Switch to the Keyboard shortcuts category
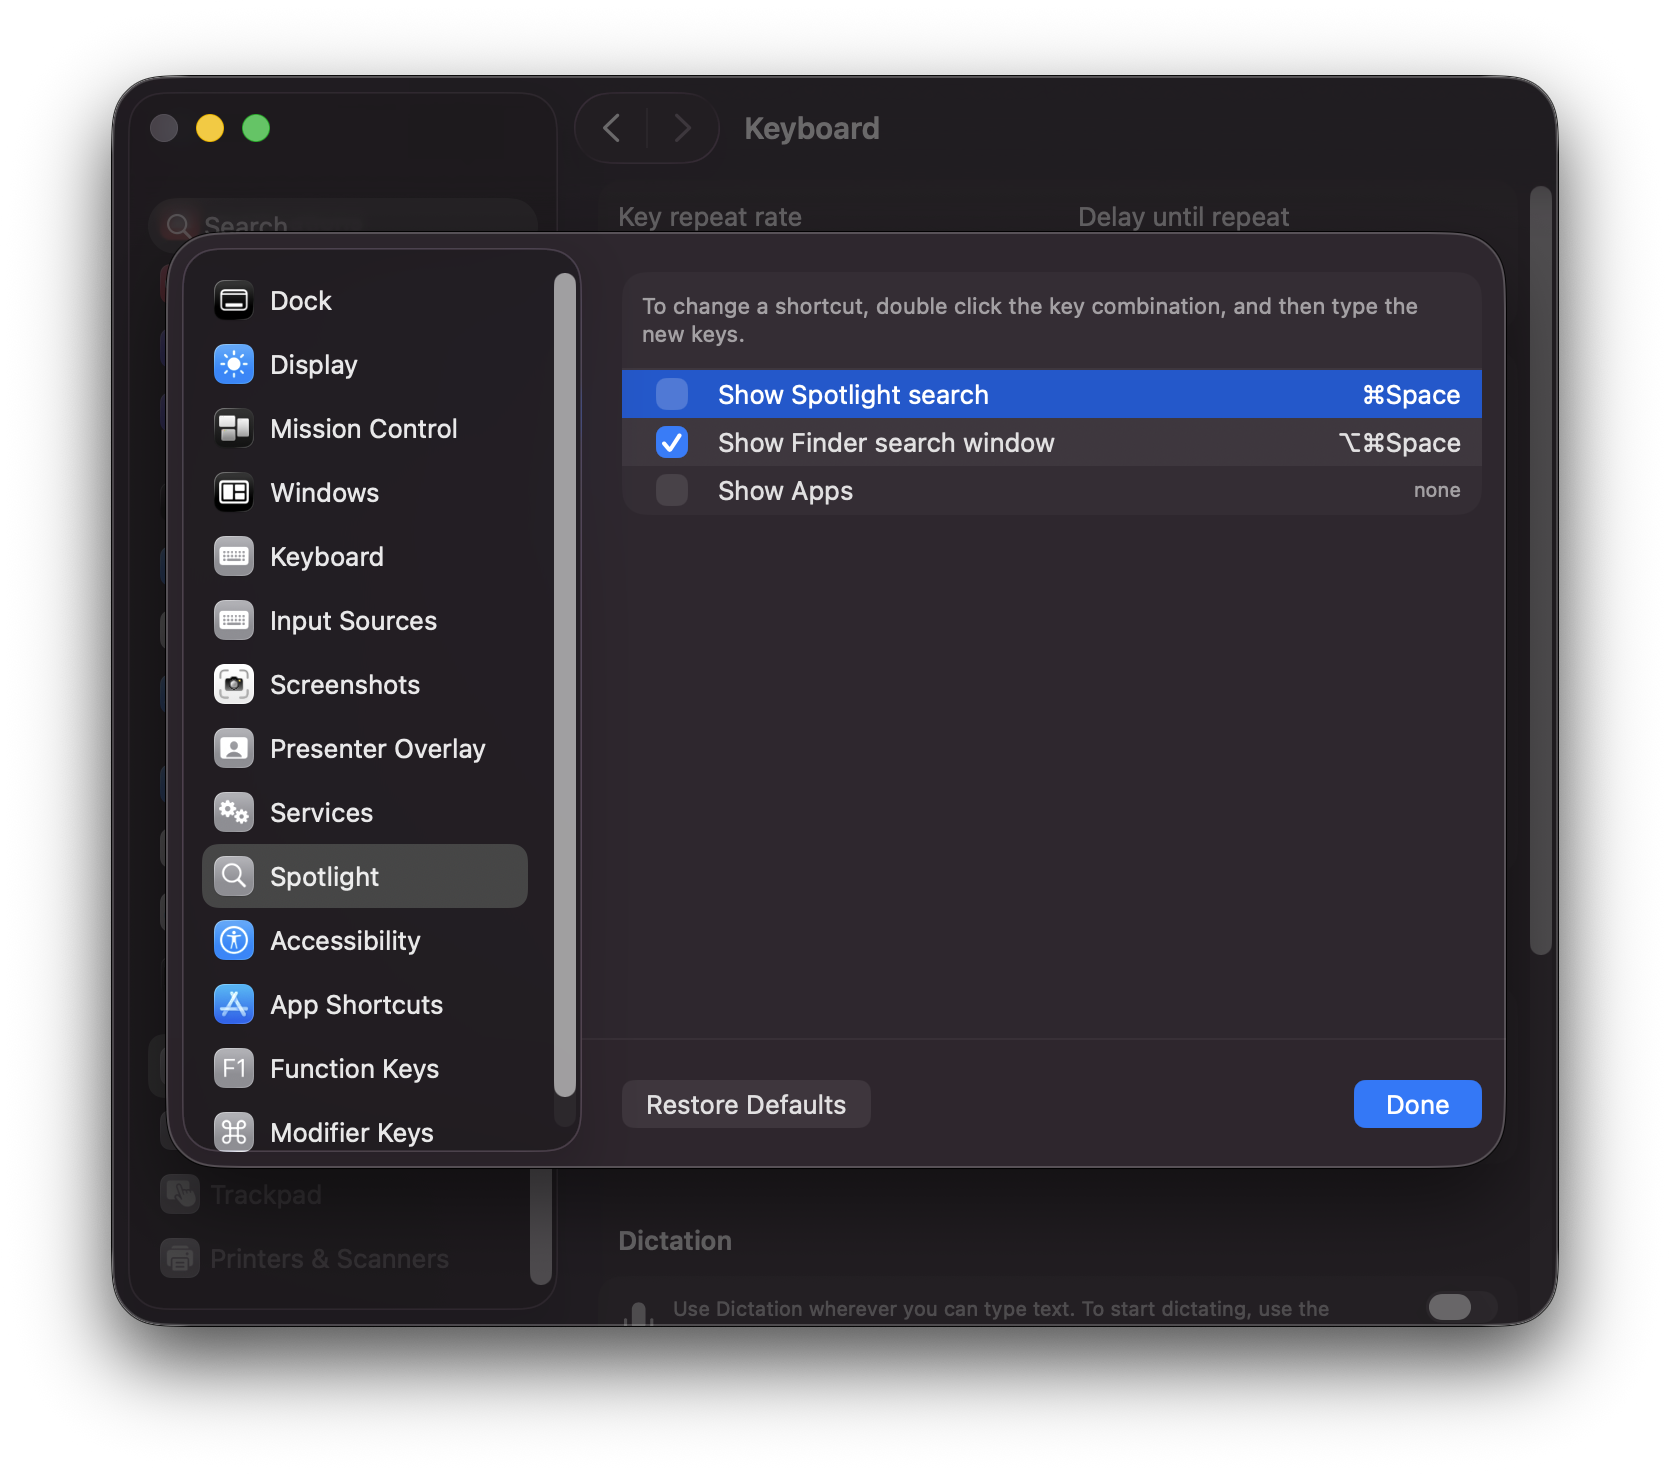 [x=326, y=556]
